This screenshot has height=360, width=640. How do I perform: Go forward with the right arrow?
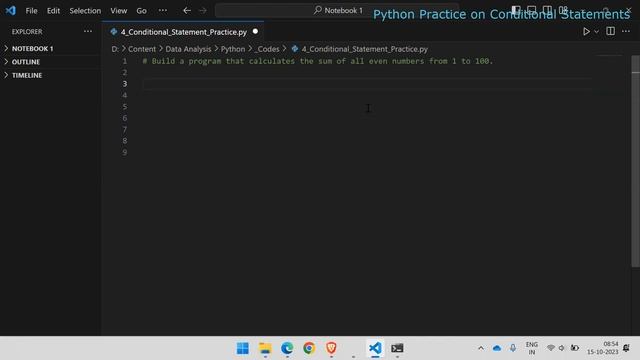[203, 10]
